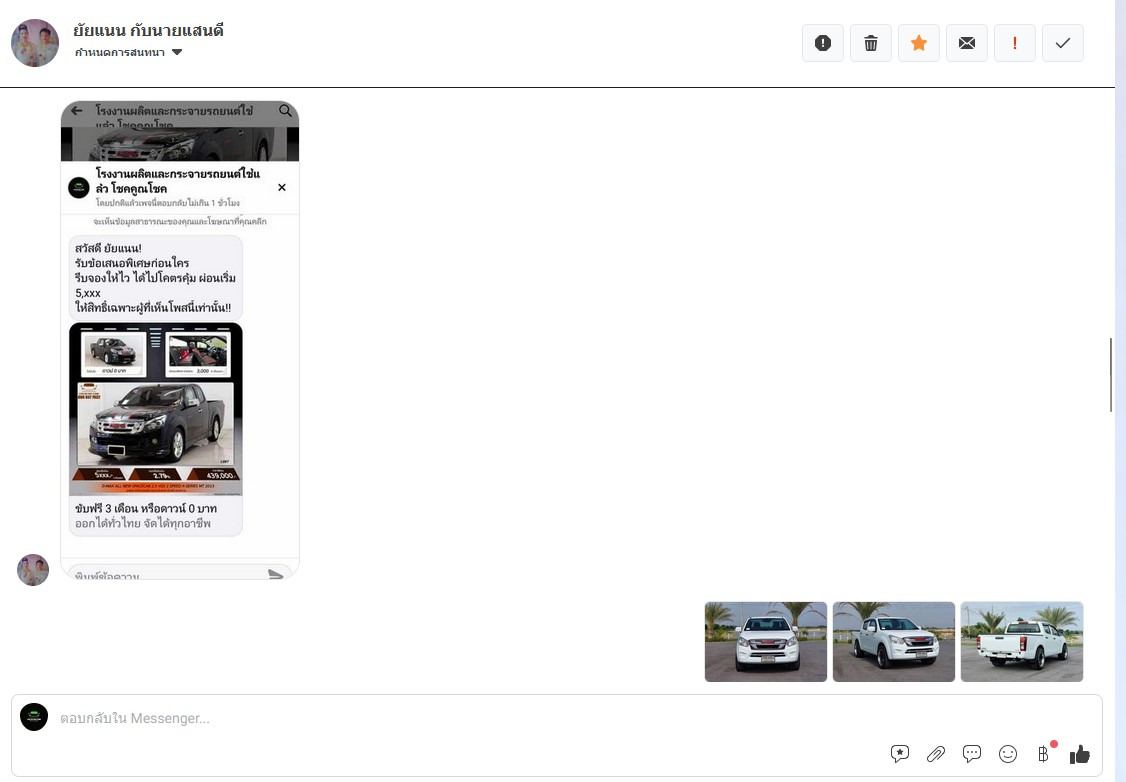The width and height of the screenshot is (1126, 782).
Task: Click the conversation vertical scrollbar
Action: (x=1110, y=375)
